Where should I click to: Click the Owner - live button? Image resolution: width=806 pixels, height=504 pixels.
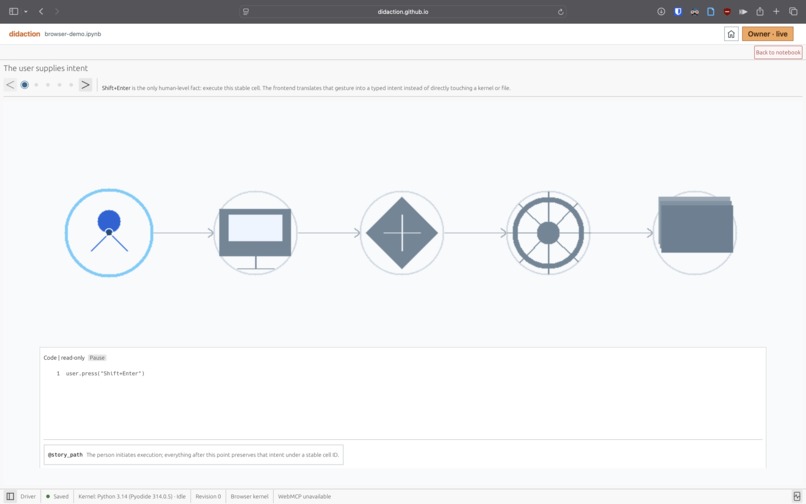coord(767,34)
